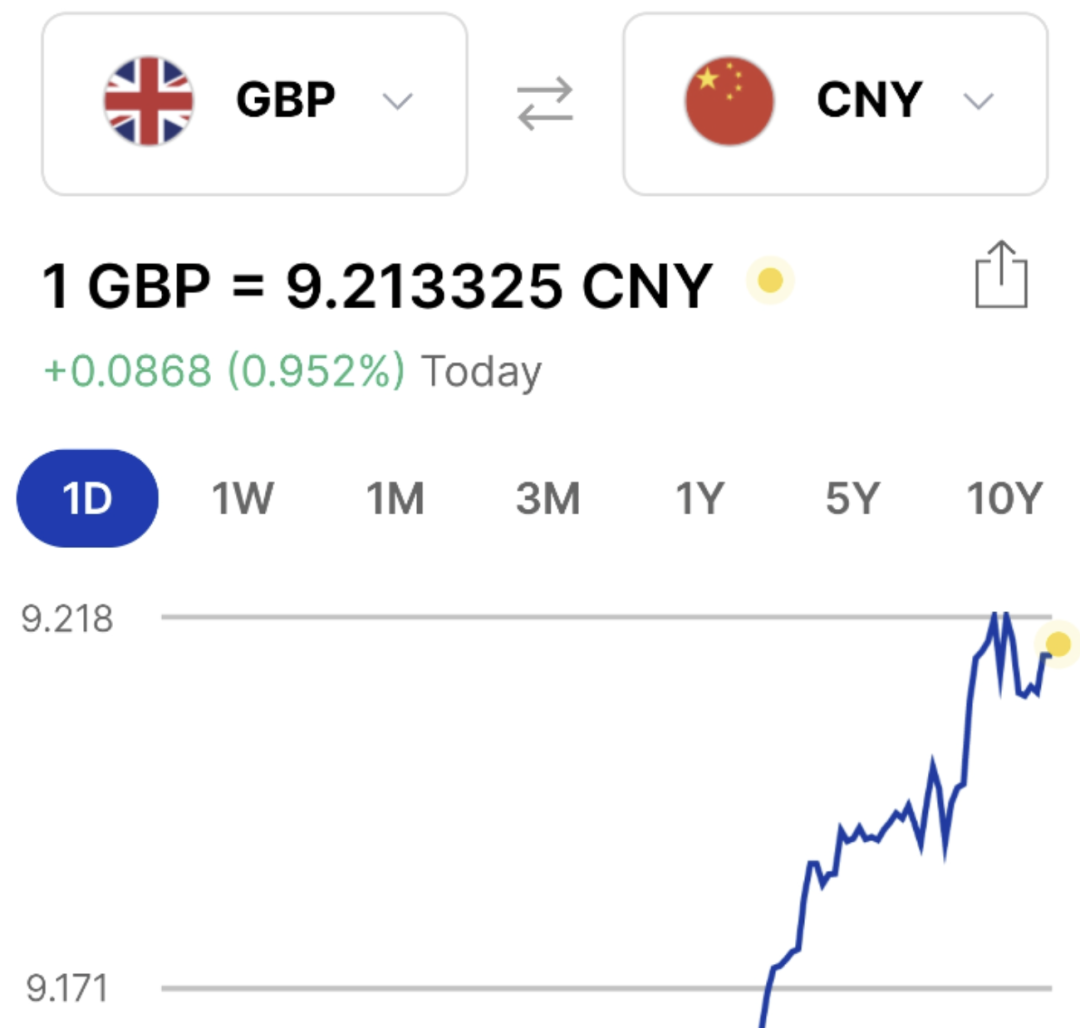Viewport: 1080px width, 1028px height.
Task: Select the CNY currency card
Action: point(838,102)
